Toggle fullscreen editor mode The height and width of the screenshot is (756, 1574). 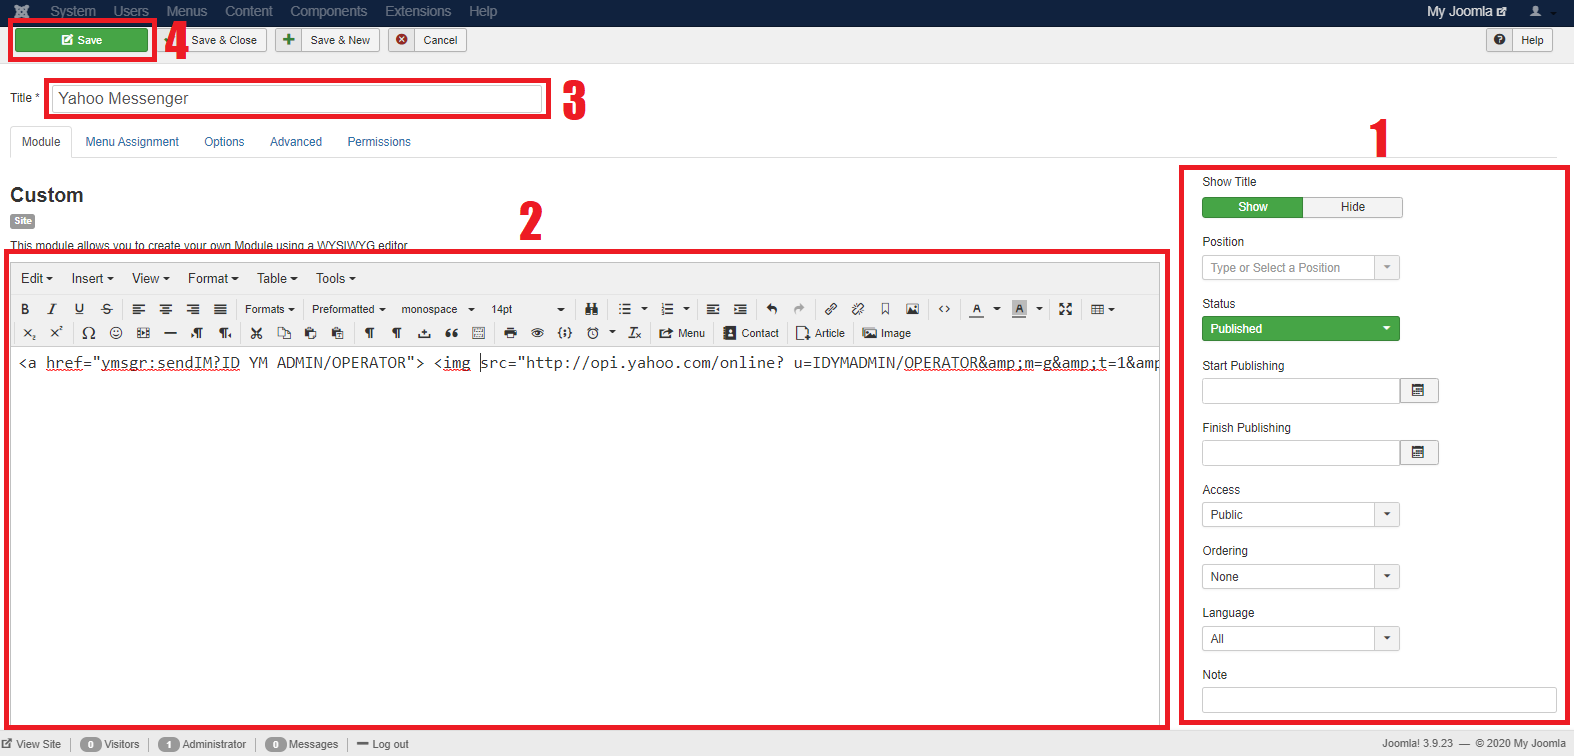point(1066,309)
